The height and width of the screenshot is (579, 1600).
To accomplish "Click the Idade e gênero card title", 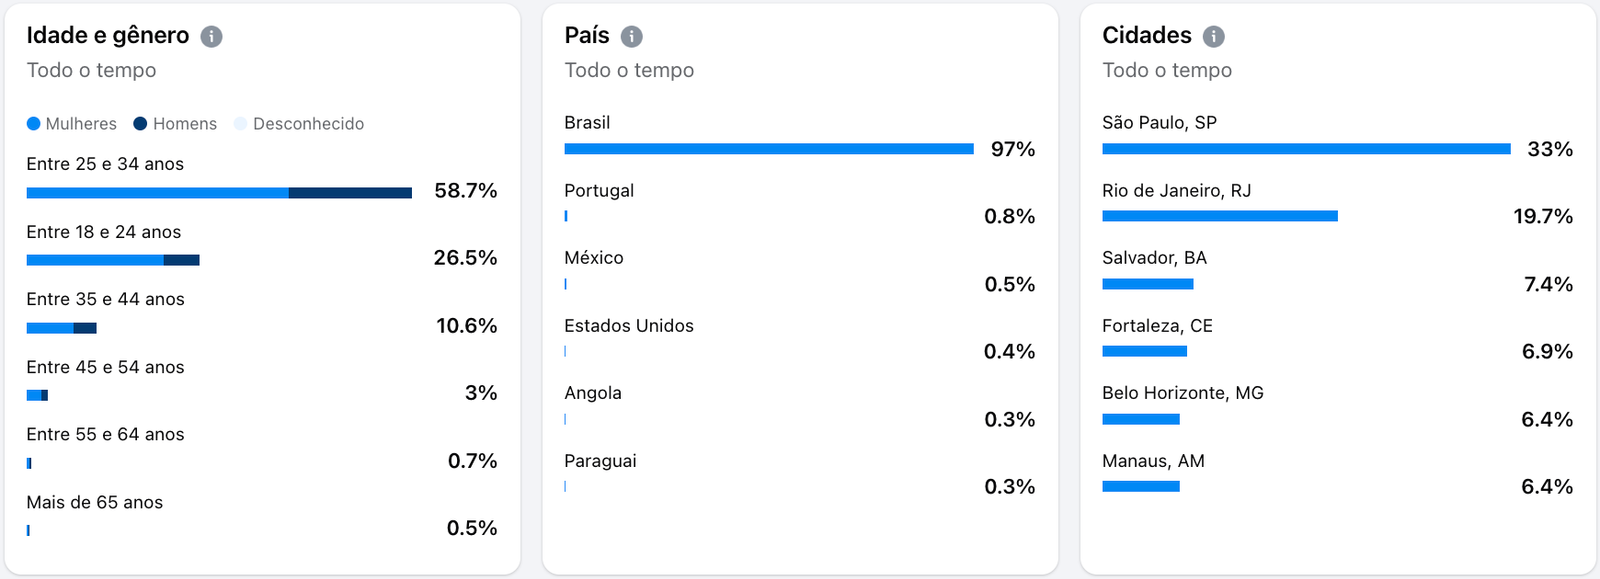I will (x=108, y=36).
